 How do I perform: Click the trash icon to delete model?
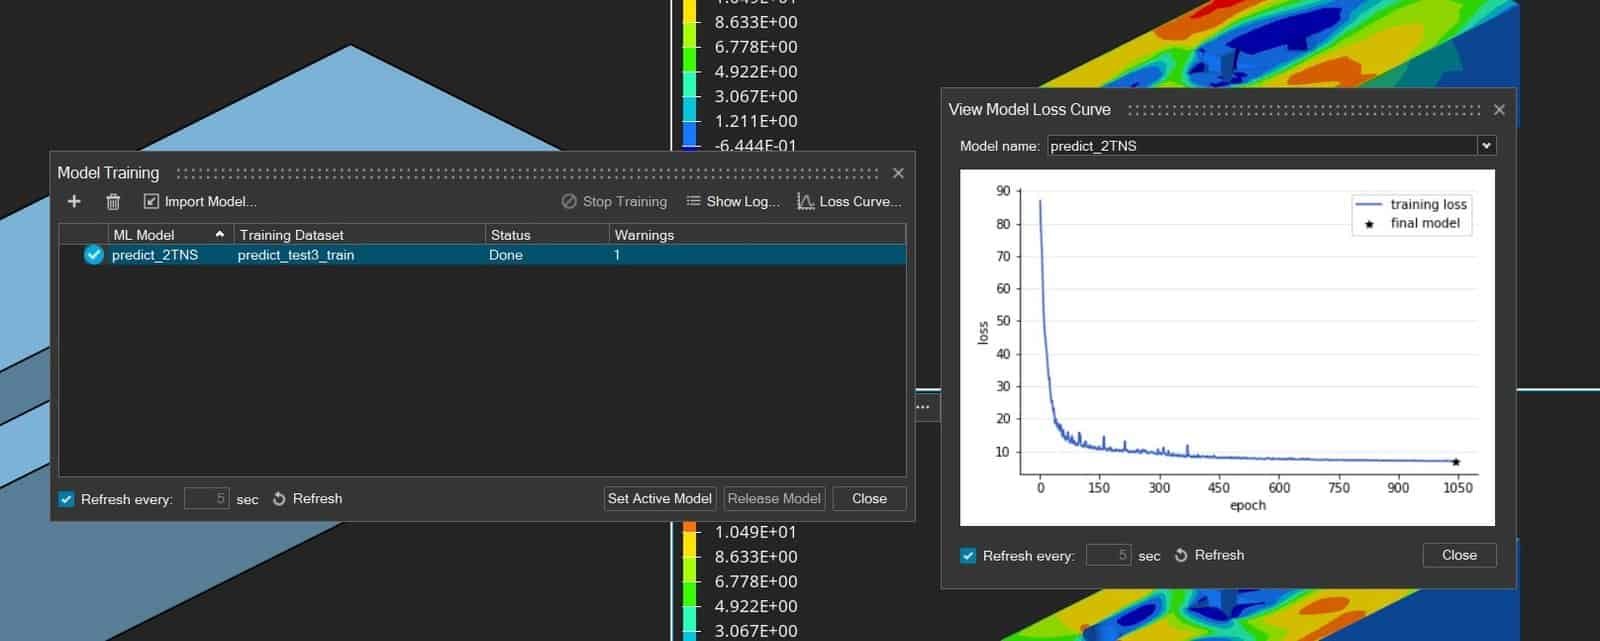(113, 202)
